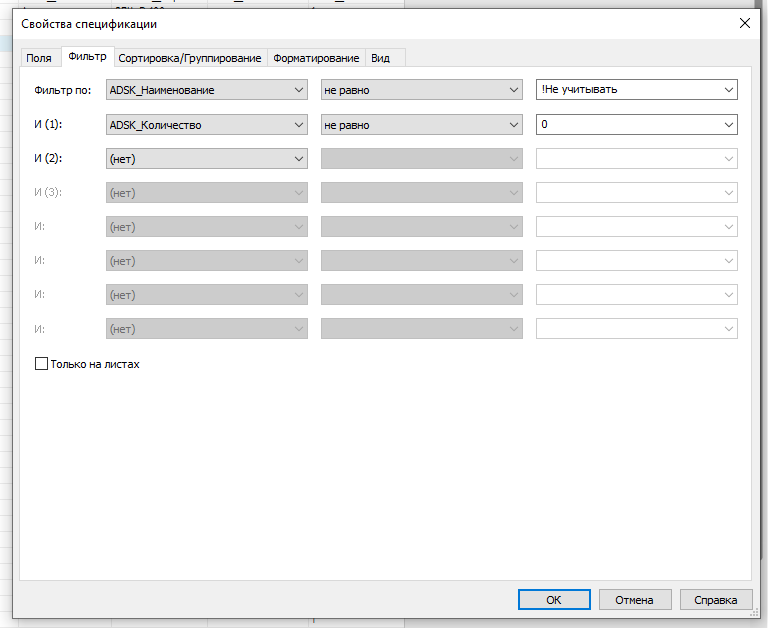This screenshot has width=768, height=628.
Task: Open the dropdown arrow of value 0
Action: [x=727, y=125]
